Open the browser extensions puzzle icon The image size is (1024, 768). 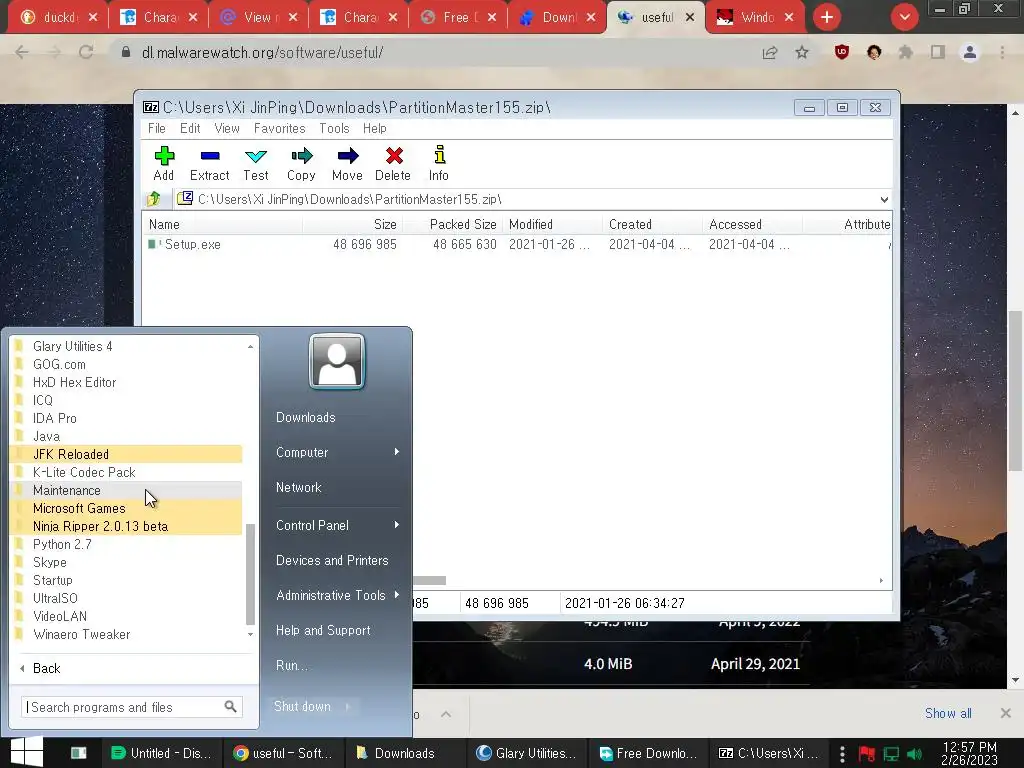click(906, 52)
